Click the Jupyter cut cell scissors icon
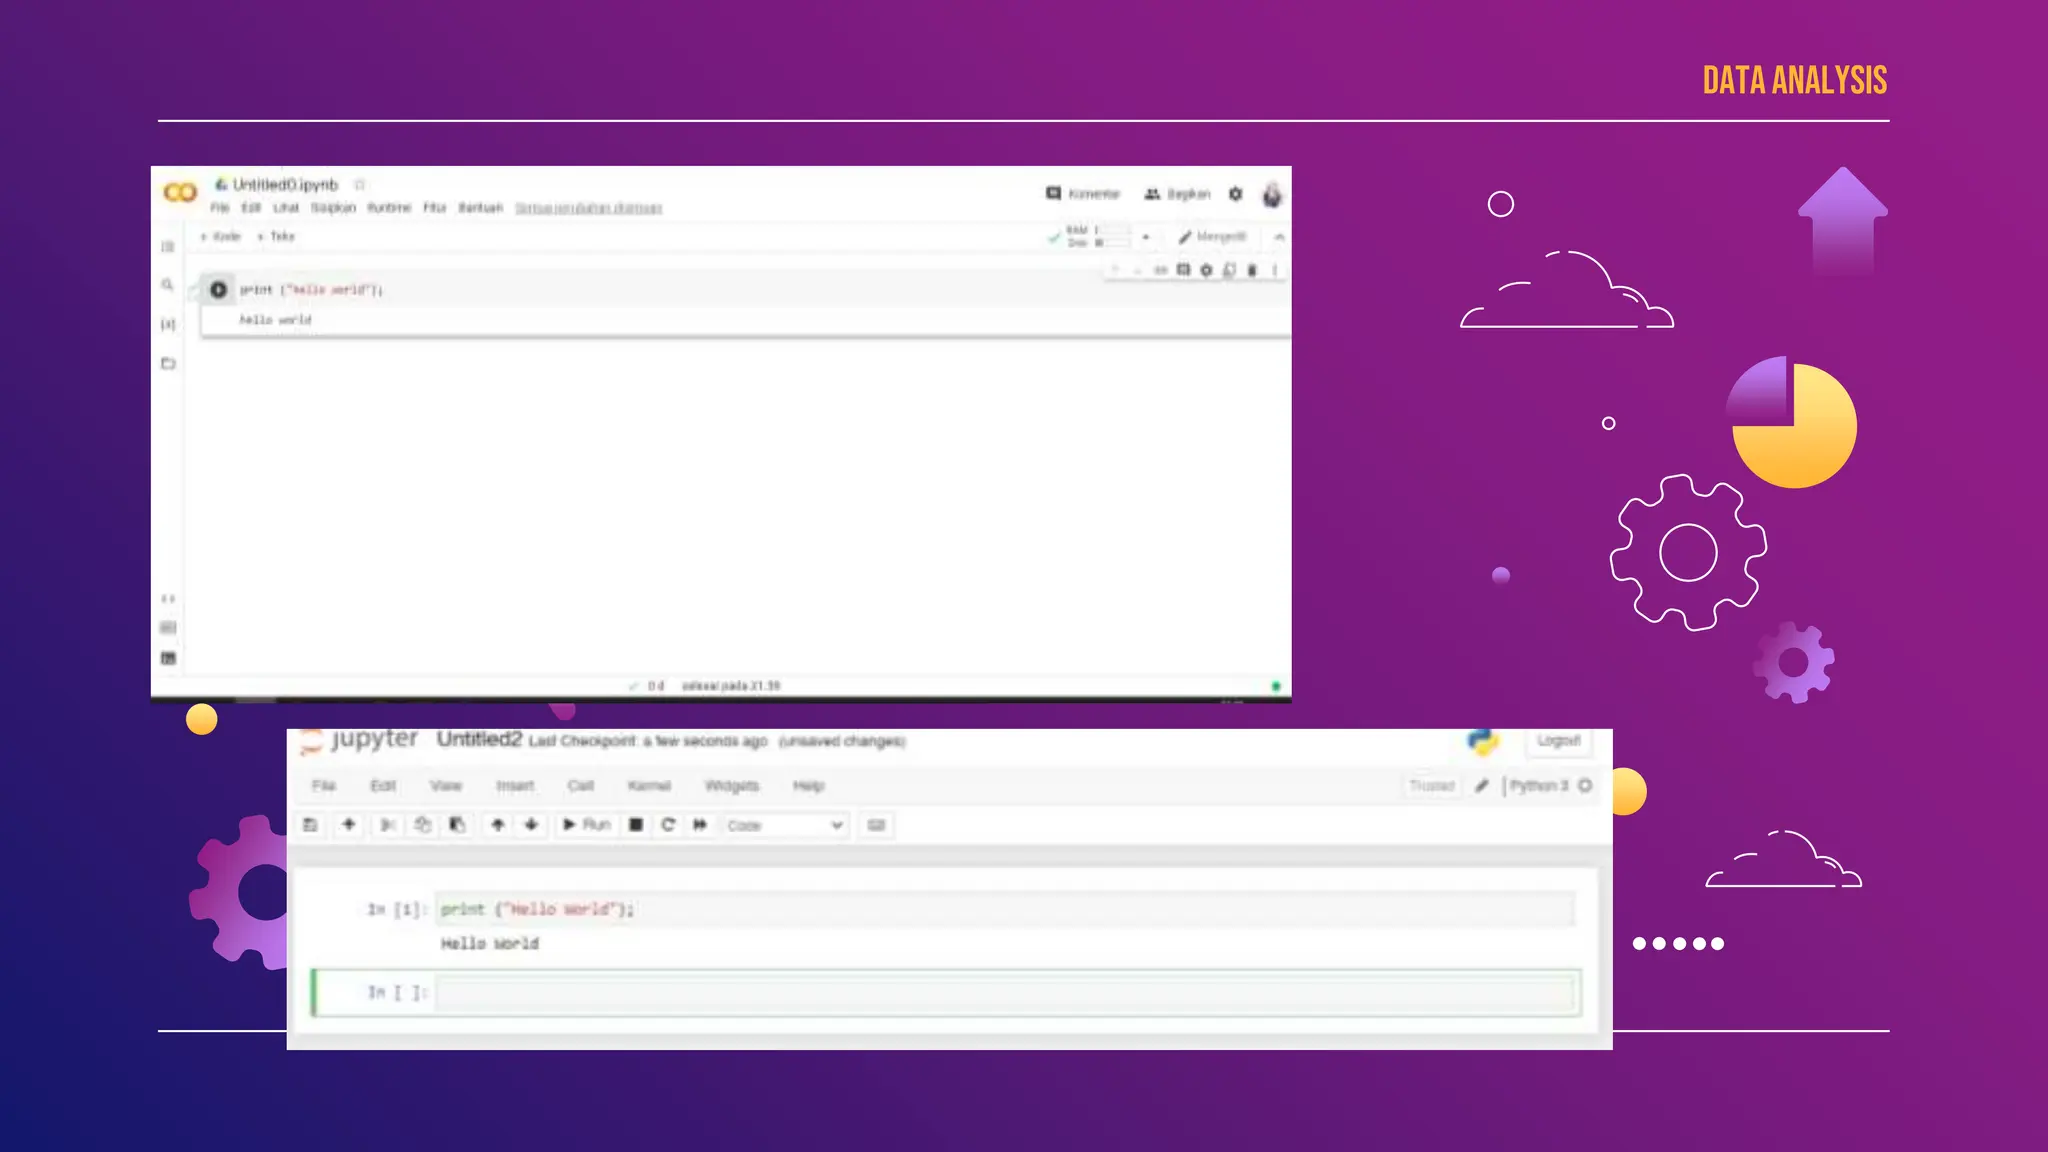This screenshot has width=2048, height=1152. tap(387, 825)
